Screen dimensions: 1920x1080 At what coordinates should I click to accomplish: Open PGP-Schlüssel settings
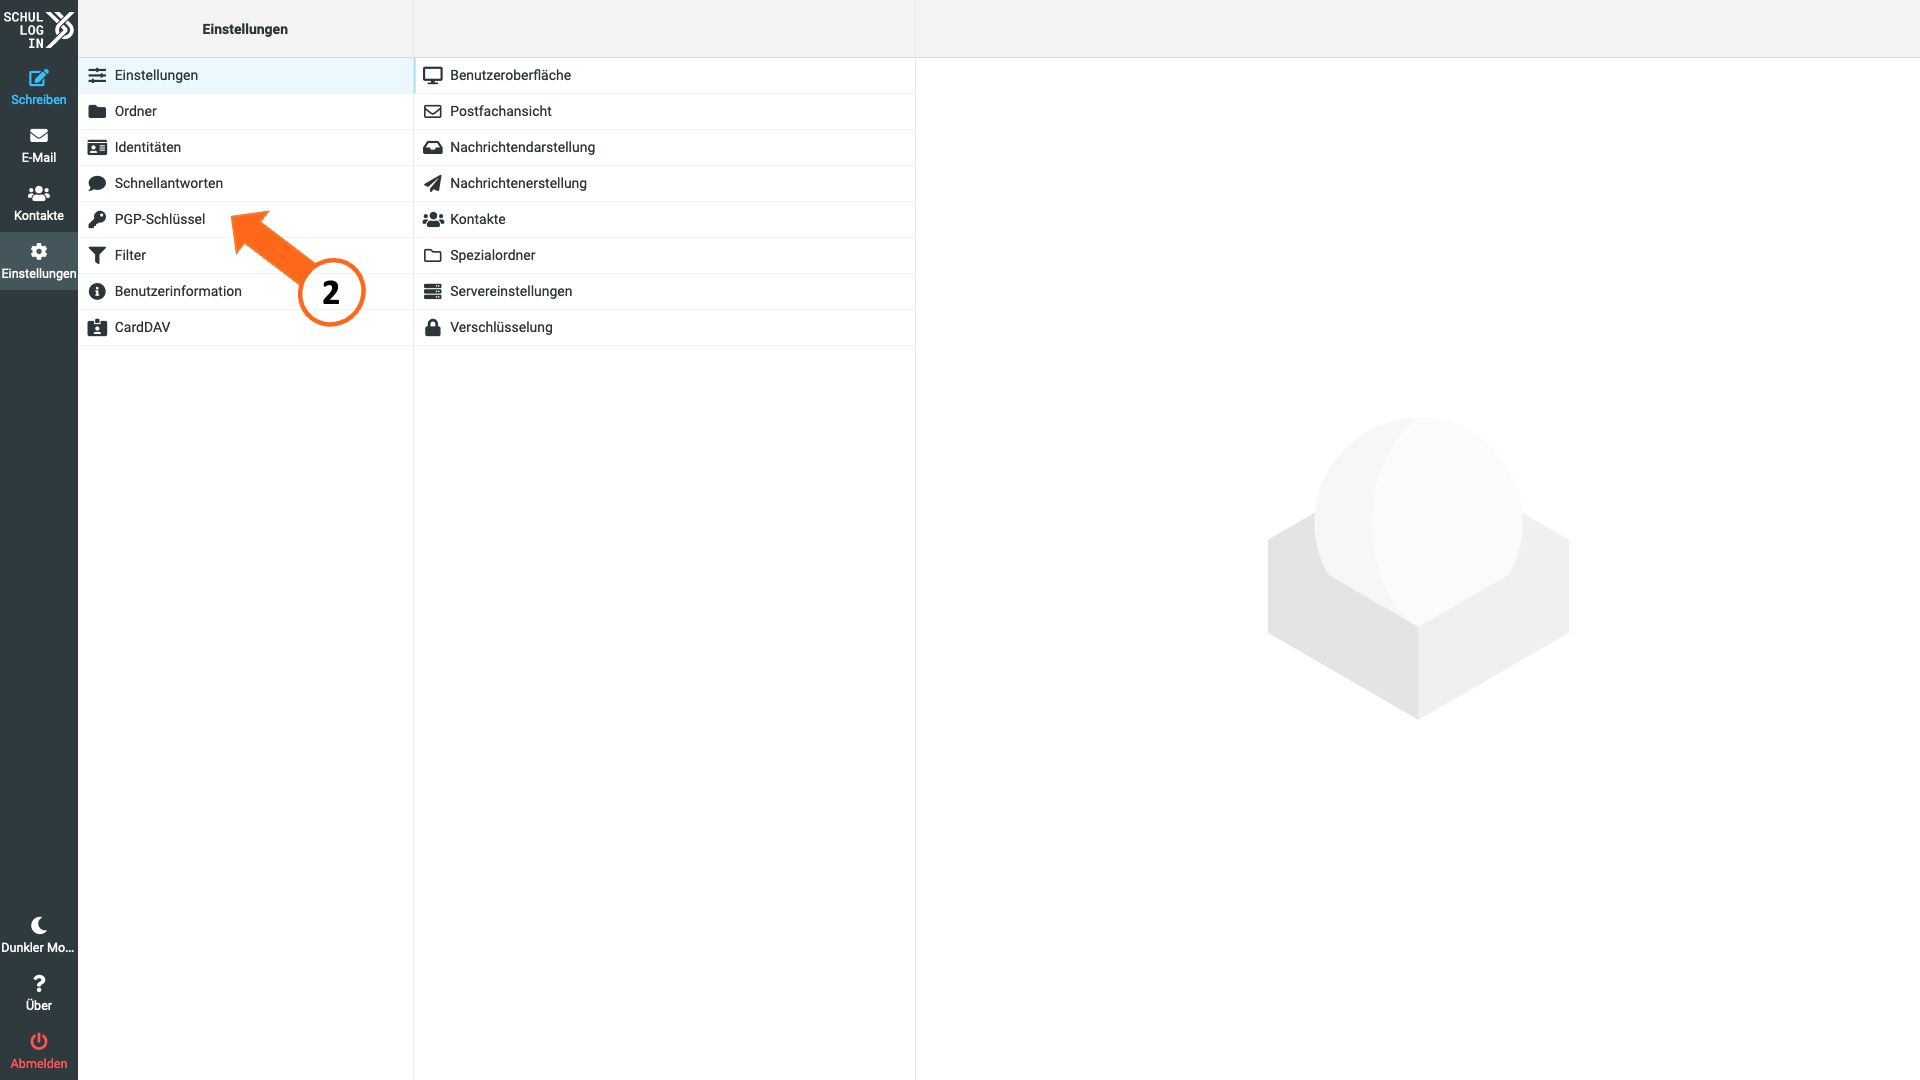[246, 219]
